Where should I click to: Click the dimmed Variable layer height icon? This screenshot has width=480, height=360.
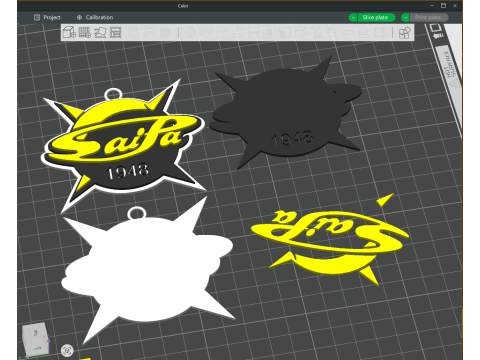[165, 33]
